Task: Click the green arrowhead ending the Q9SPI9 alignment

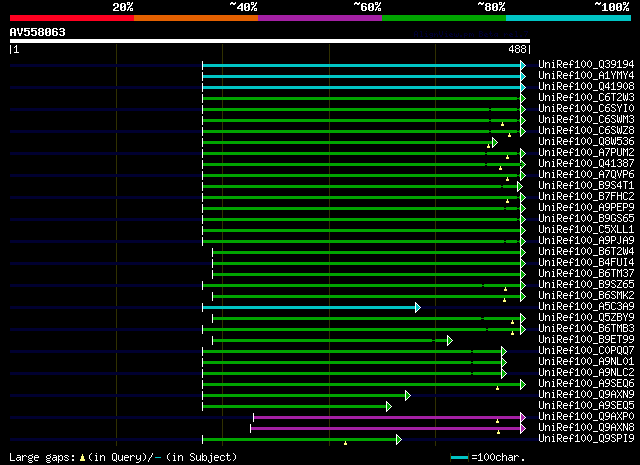Action: [x=399, y=439]
